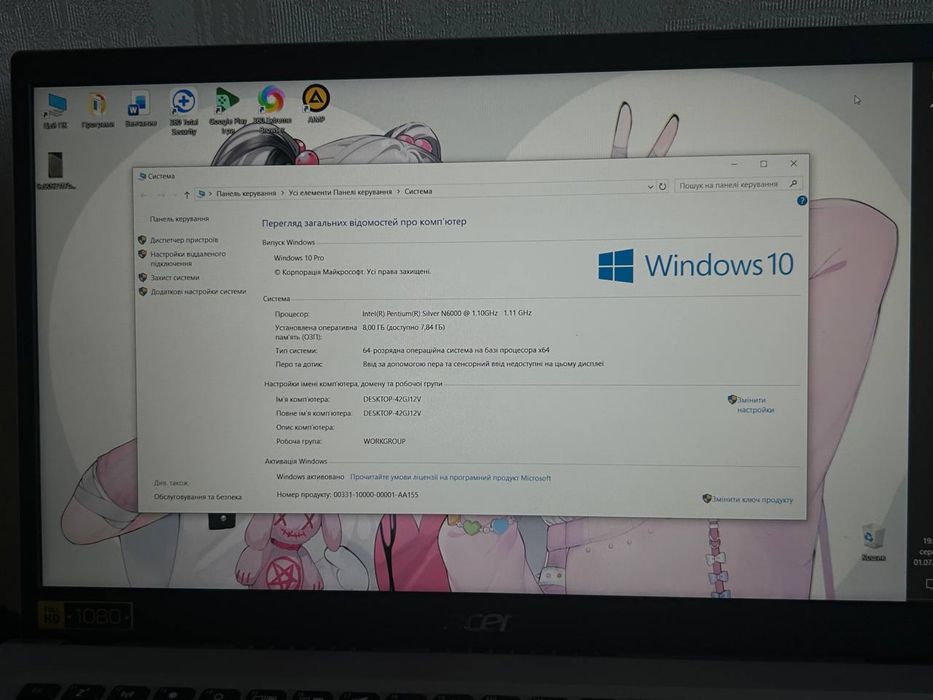Open 'Панель керування' home link in sidebar
This screenshot has height=700, width=933.
tap(179, 219)
